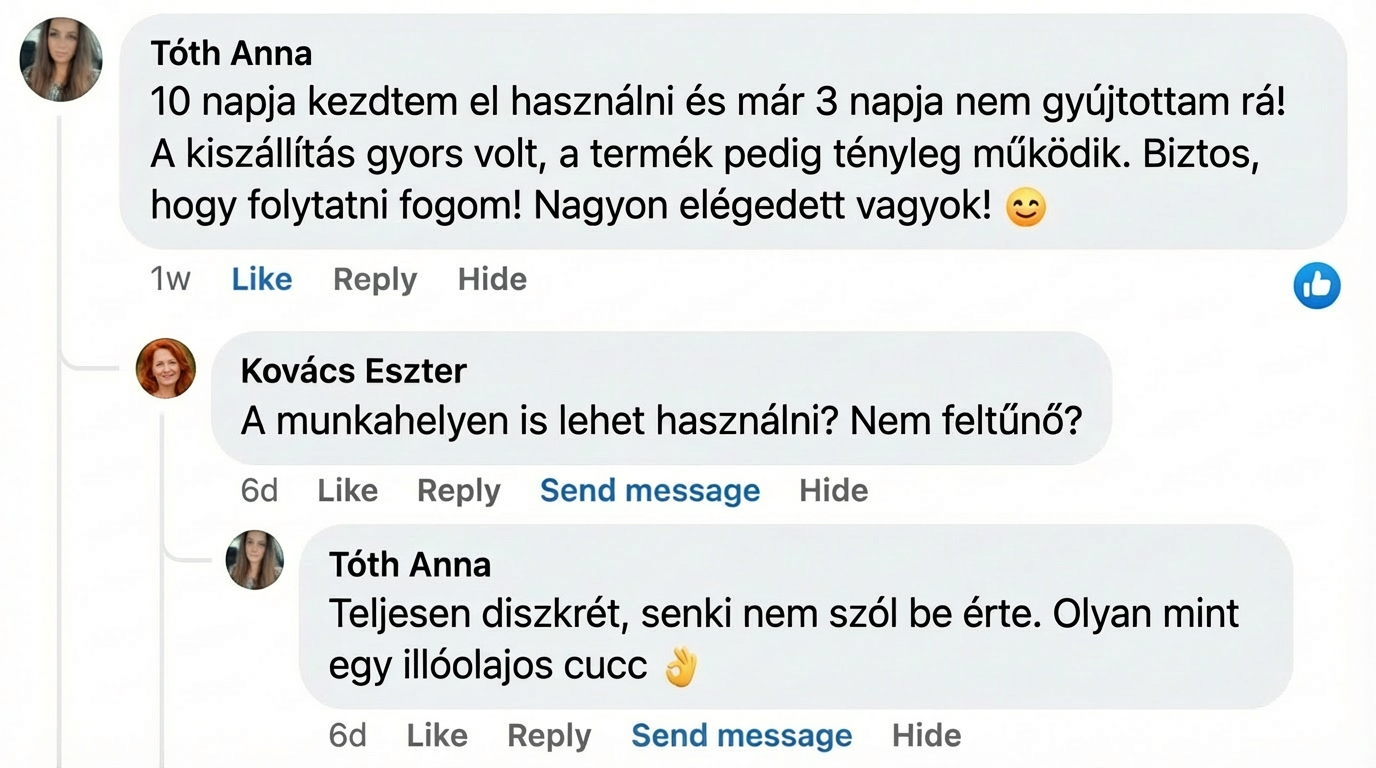Image resolution: width=1376 pixels, height=768 pixels.
Task: Send message from Tóth Anna's nested reply
Action: 742,735
